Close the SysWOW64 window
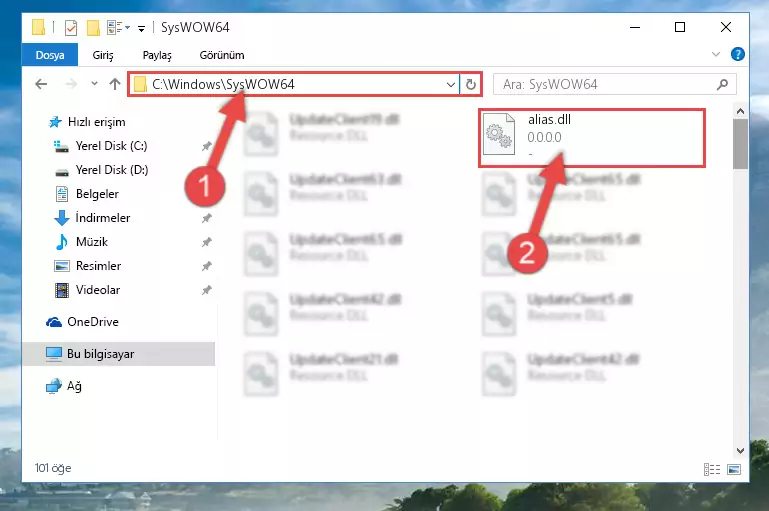This screenshot has height=511, width=769. (726, 27)
